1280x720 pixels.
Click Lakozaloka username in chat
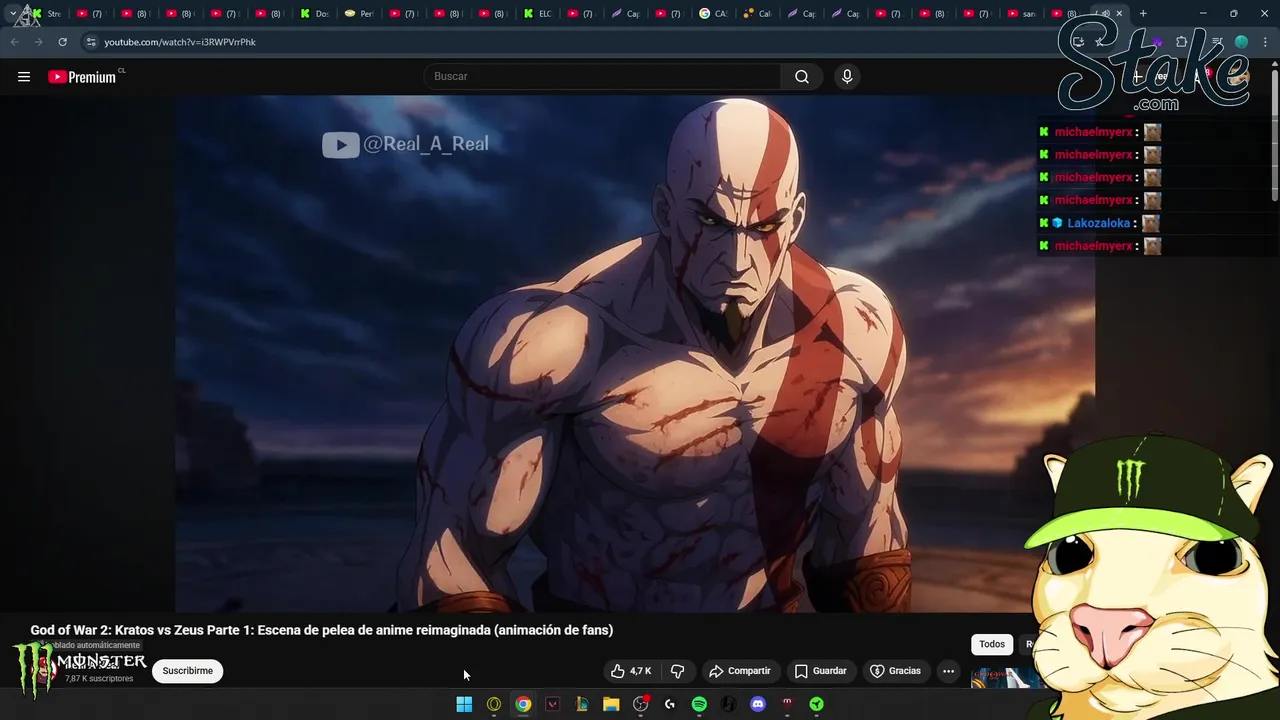(1098, 223)
